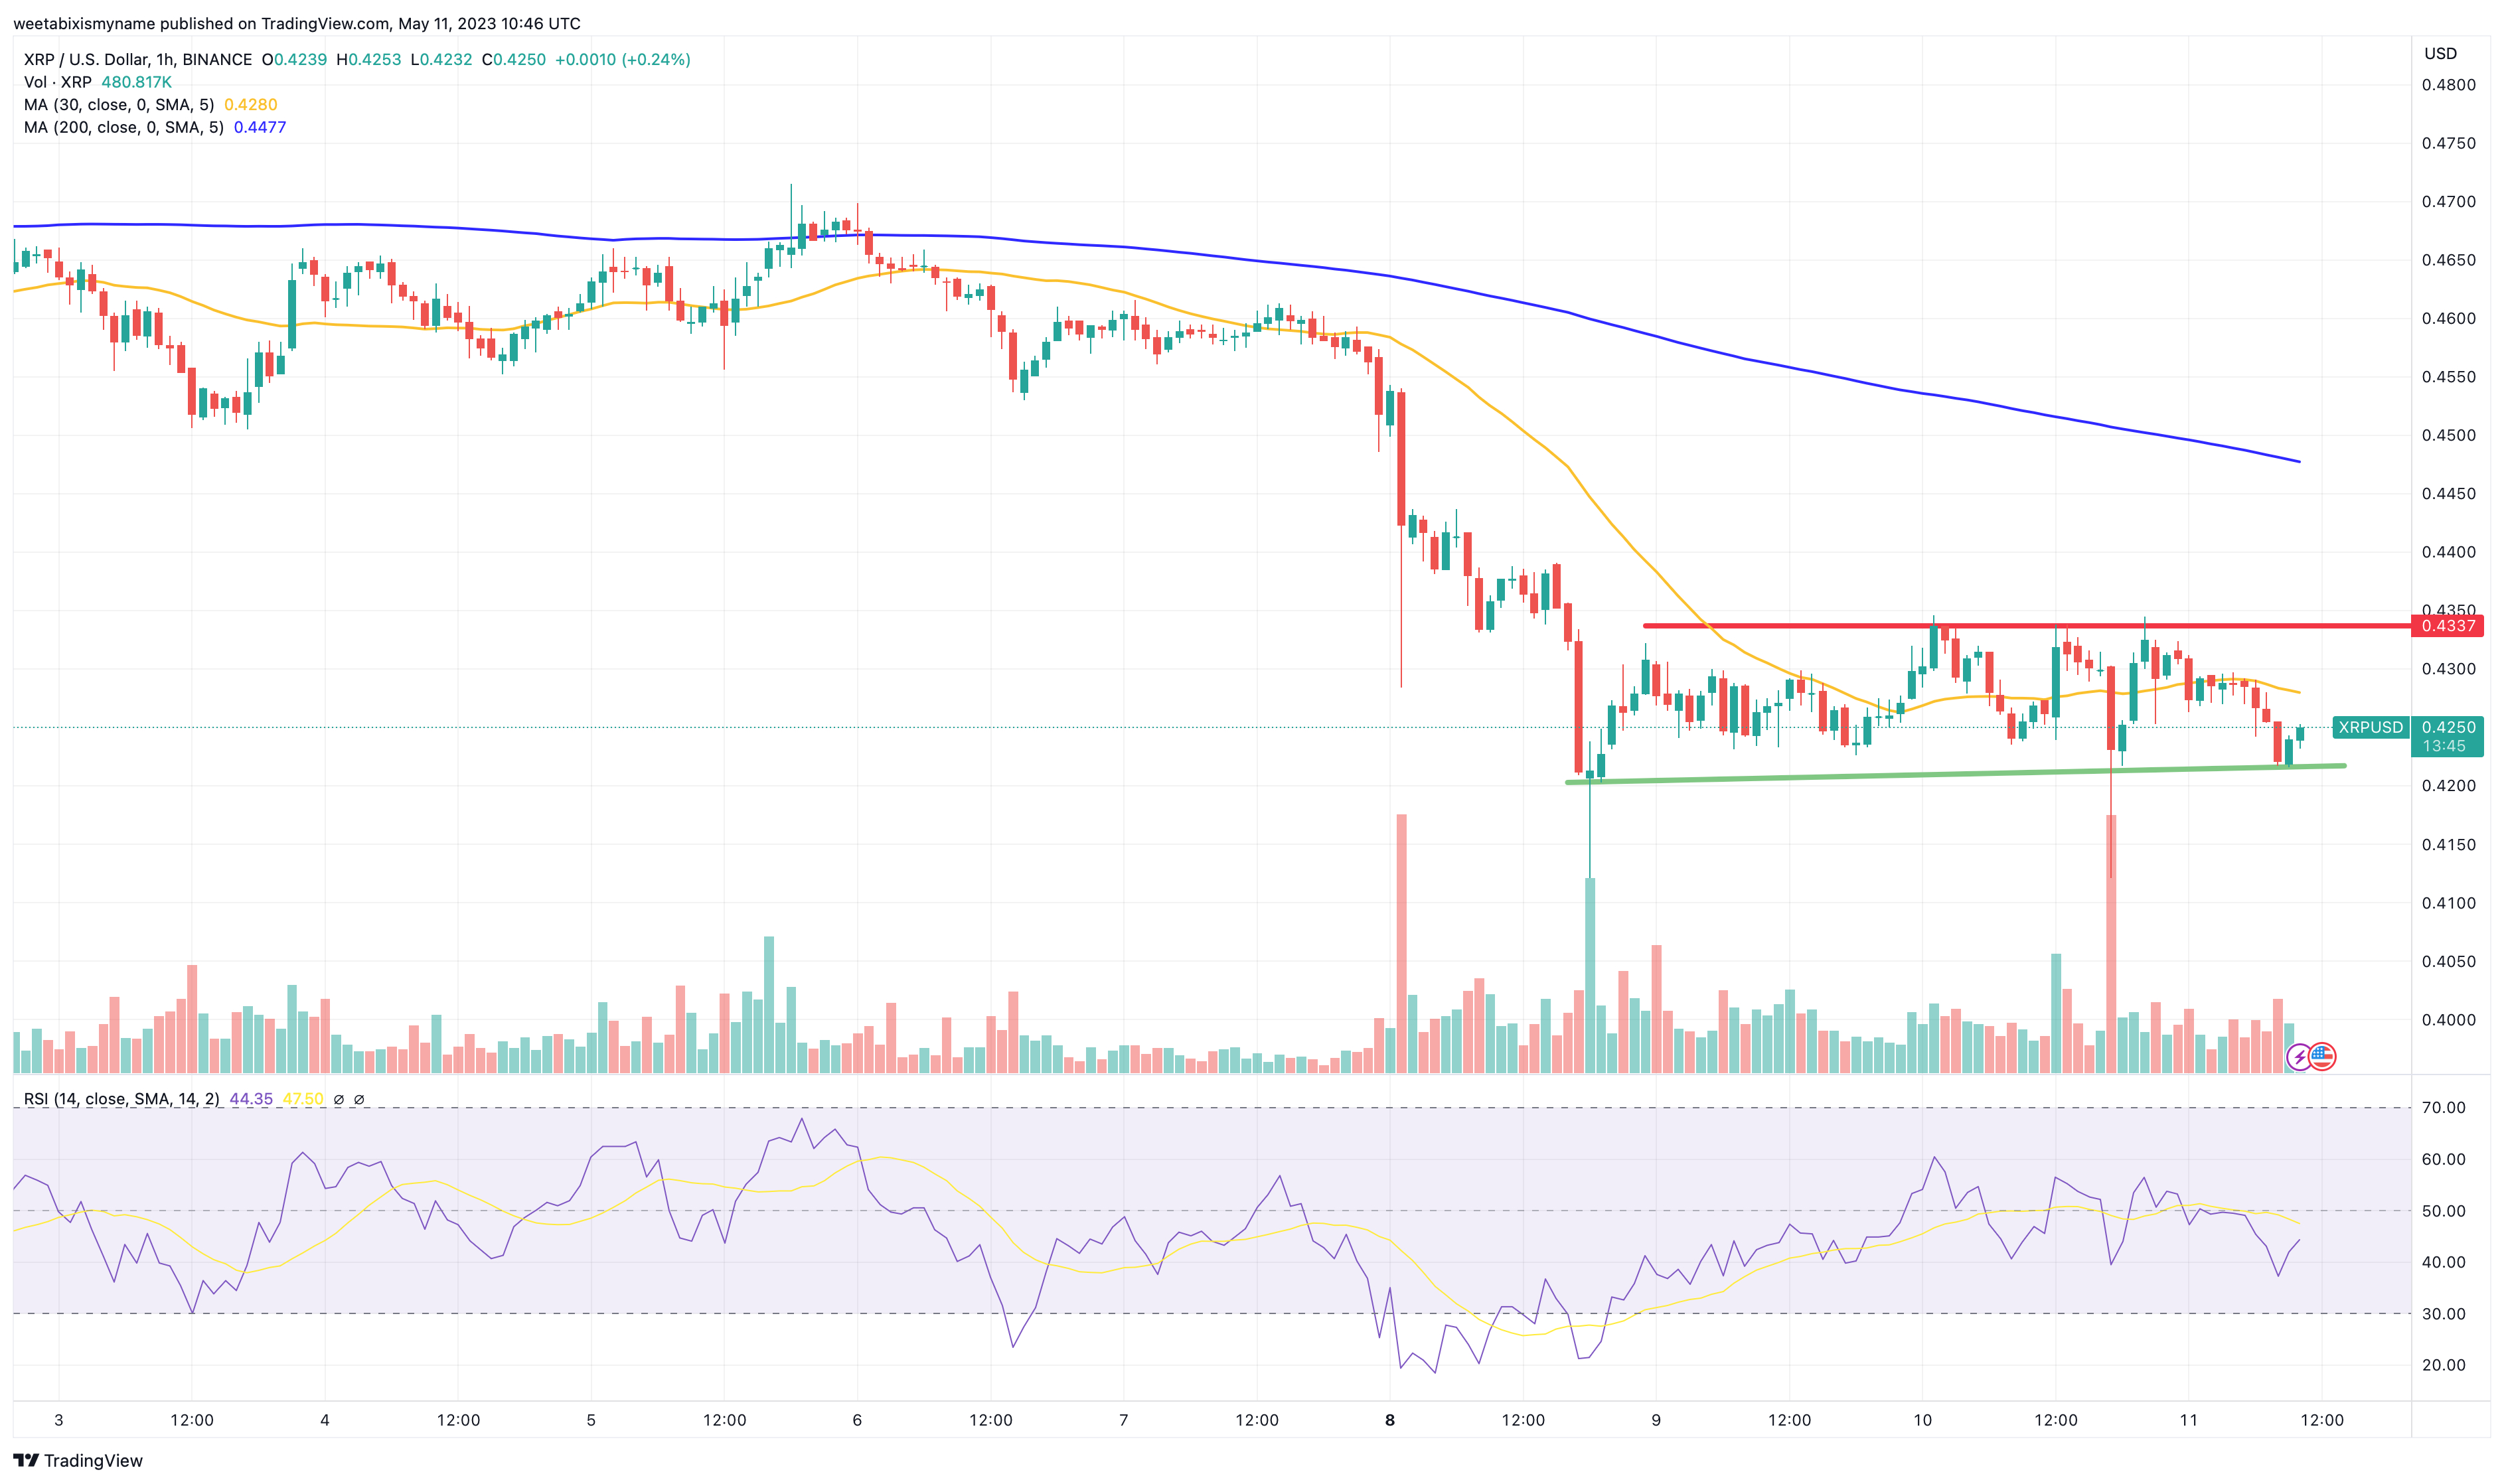Click the date label 8 on time axis
The height and width of the screenshot is (1484, 2504).
[1390, 1420]
